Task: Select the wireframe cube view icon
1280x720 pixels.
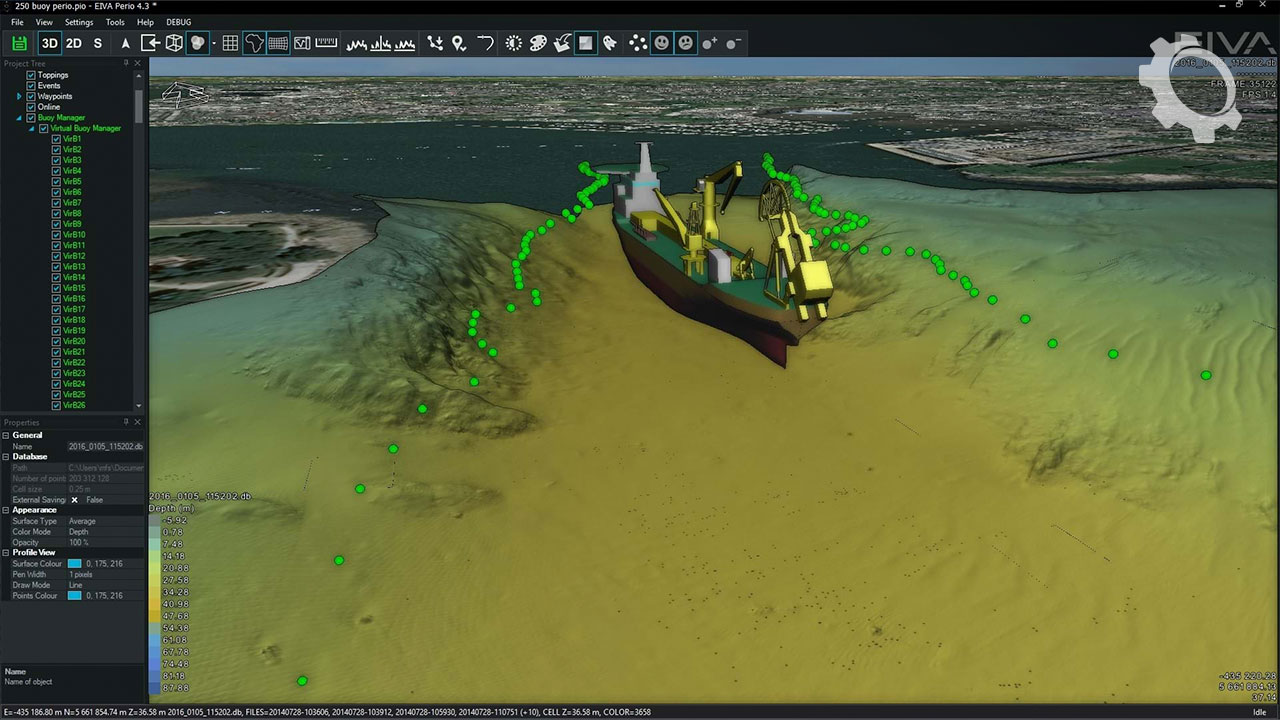Action: point(174,43)
